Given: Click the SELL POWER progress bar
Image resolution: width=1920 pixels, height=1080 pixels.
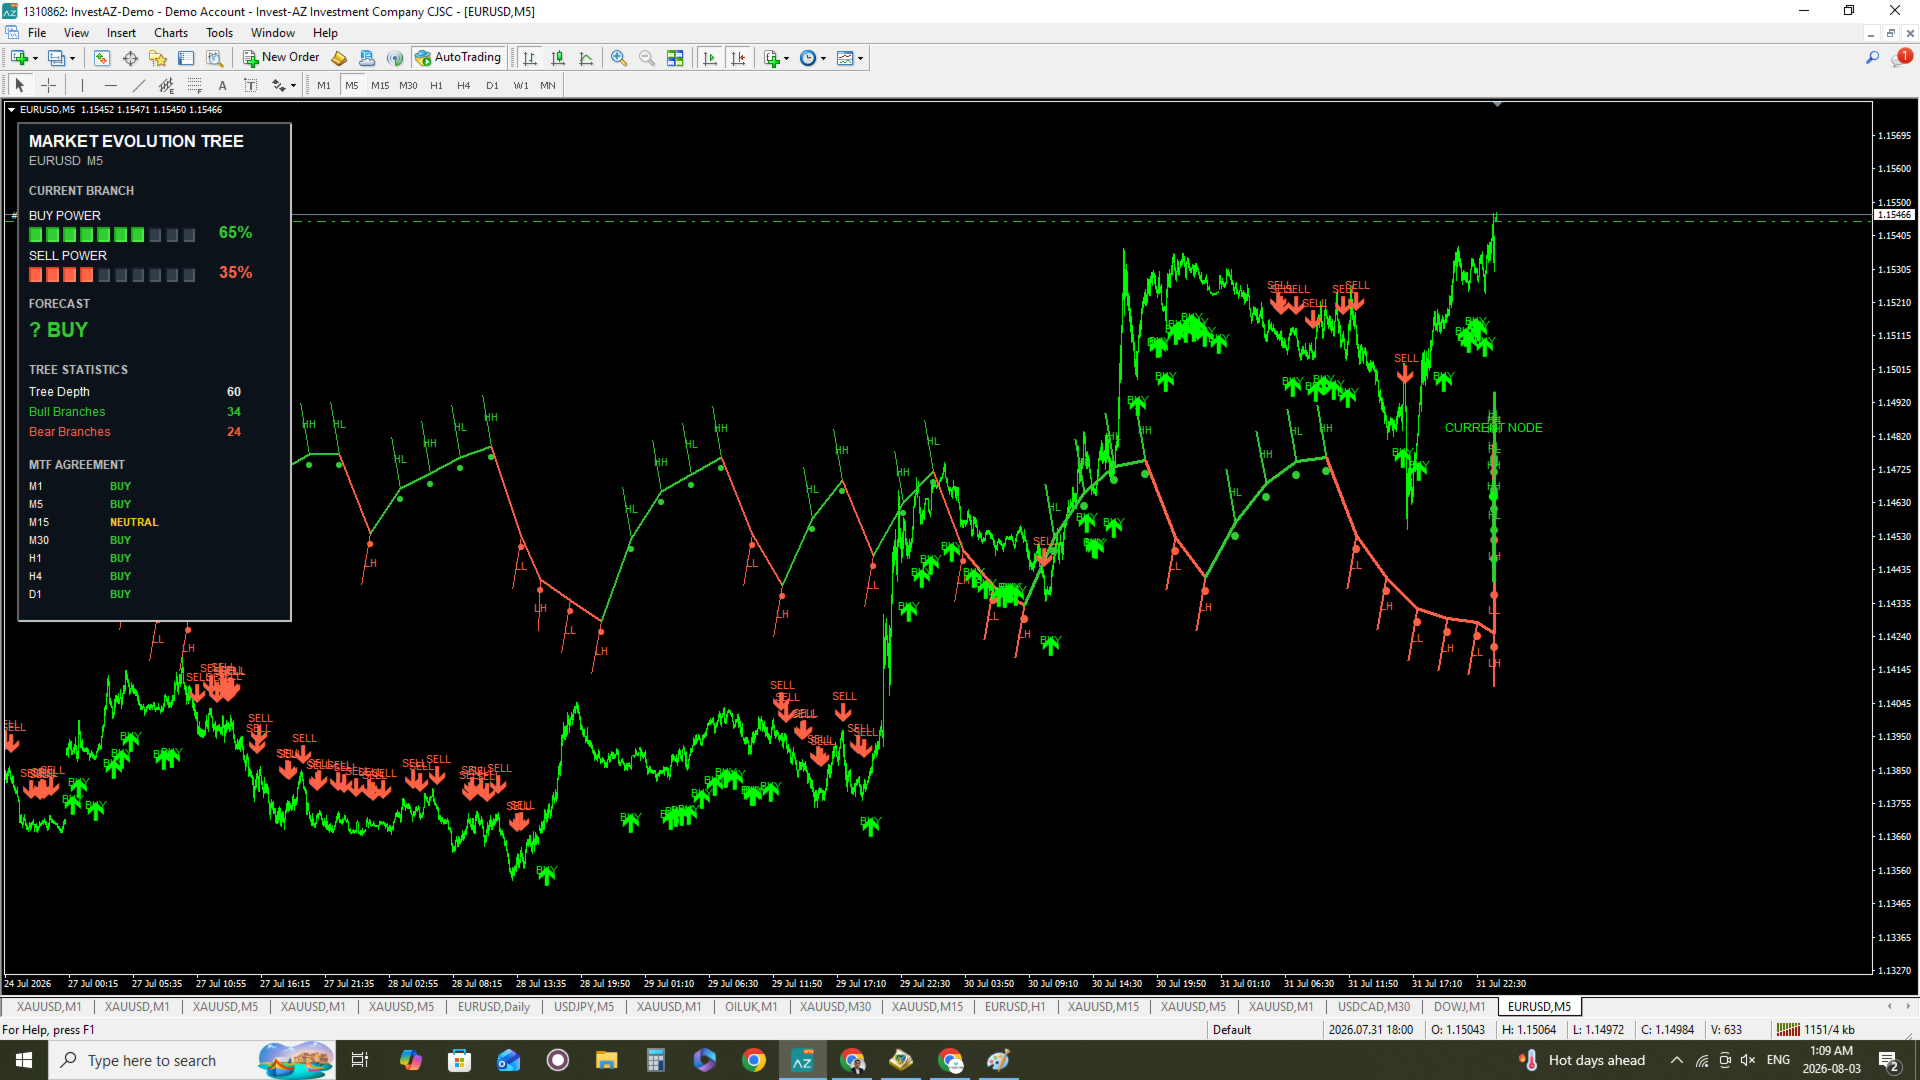Looking at the screenshot, I should click(112, 275).
